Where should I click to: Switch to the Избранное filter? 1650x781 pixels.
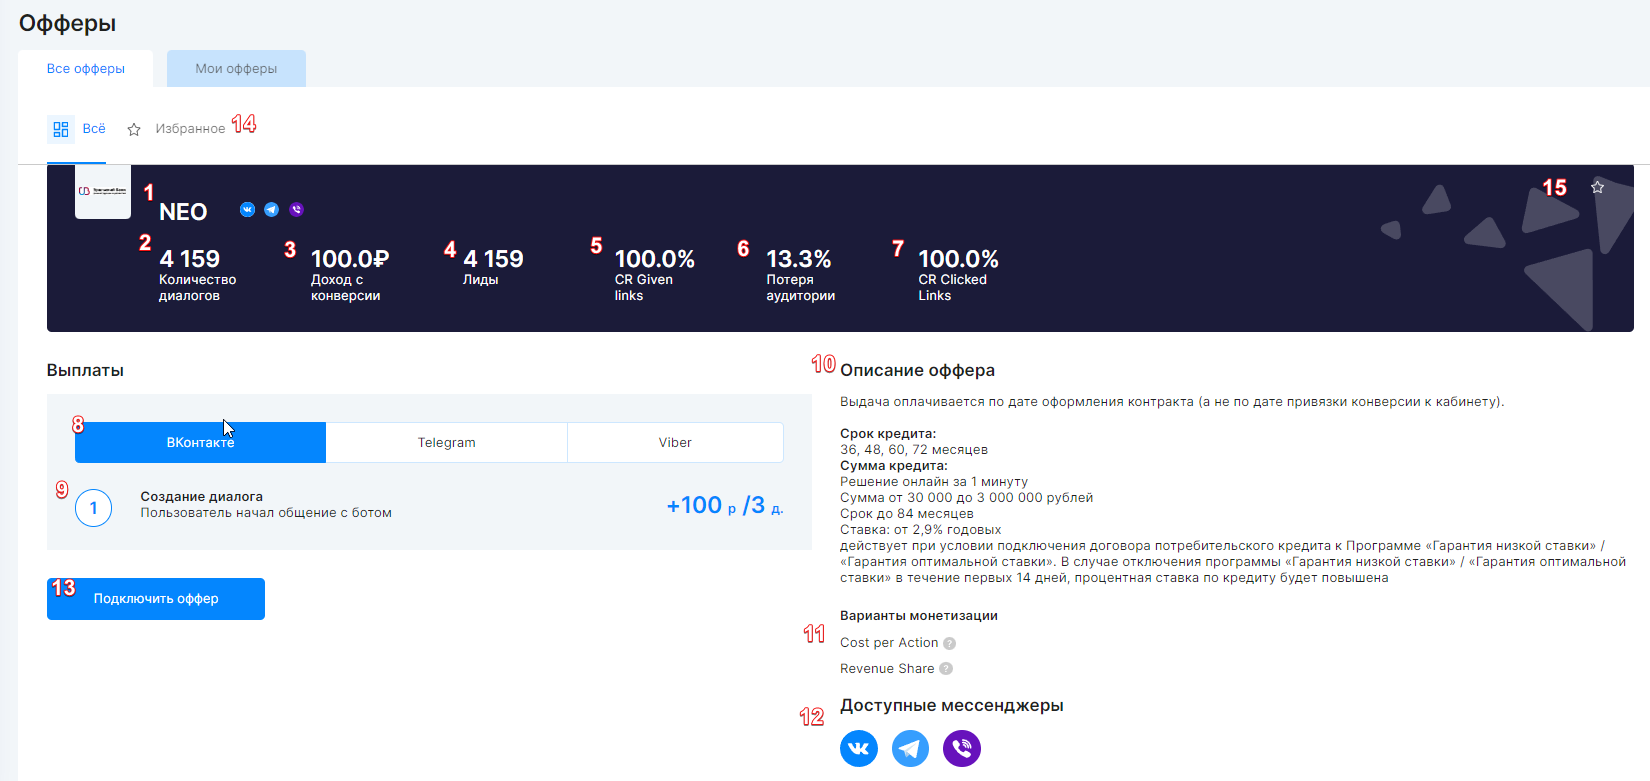[x=189, y=129]
